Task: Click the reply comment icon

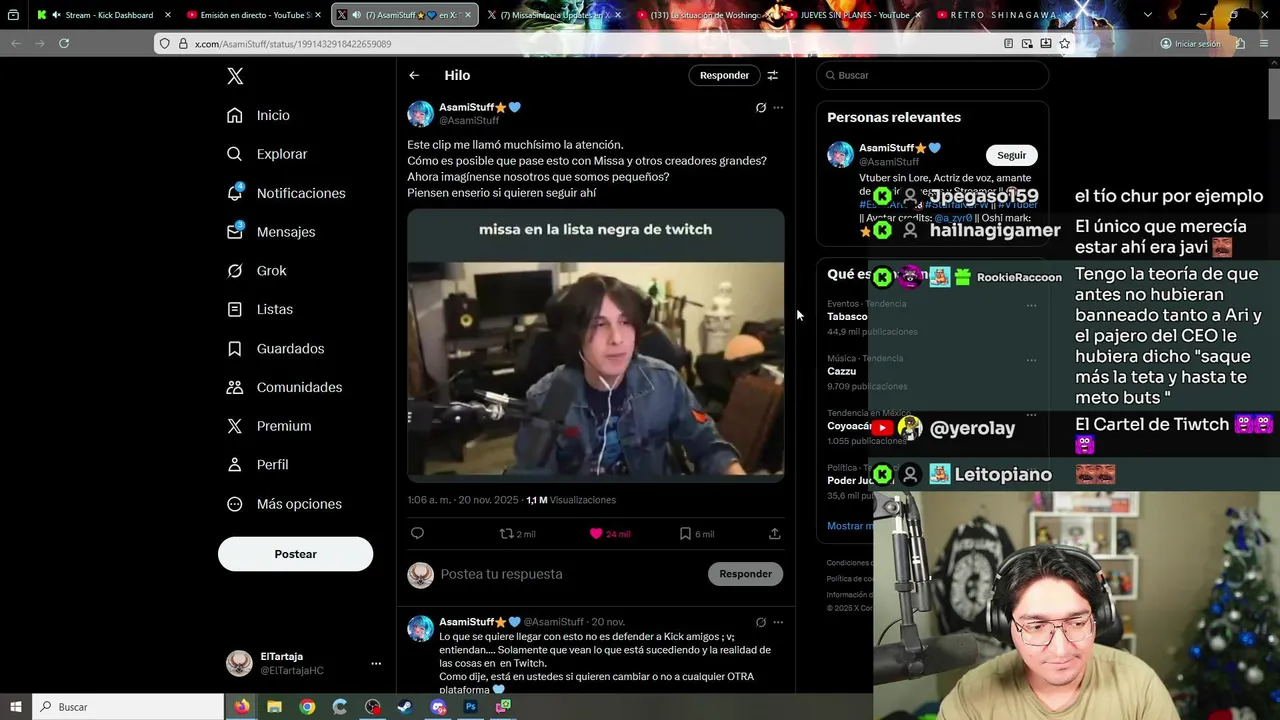Action: point(418,534)
